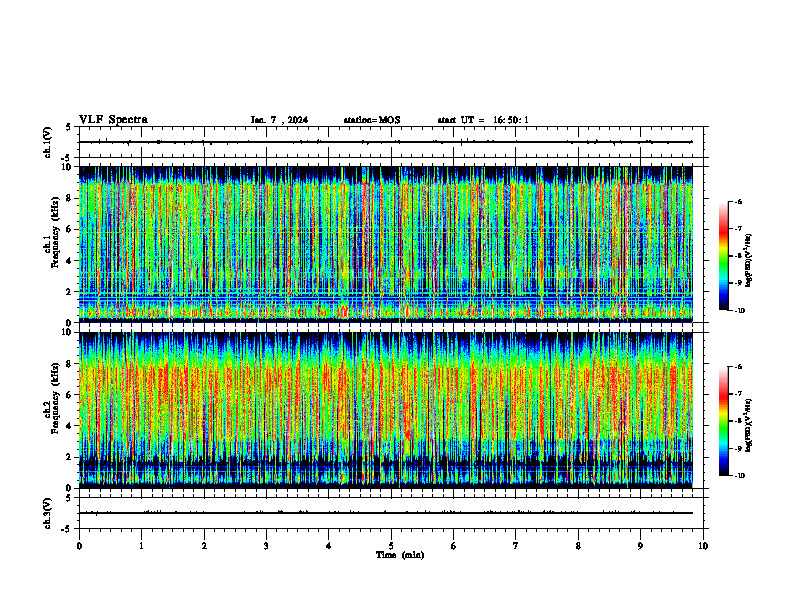Click the time axis tick label "5"
792x612 pixels.
[x=391, y=546]
